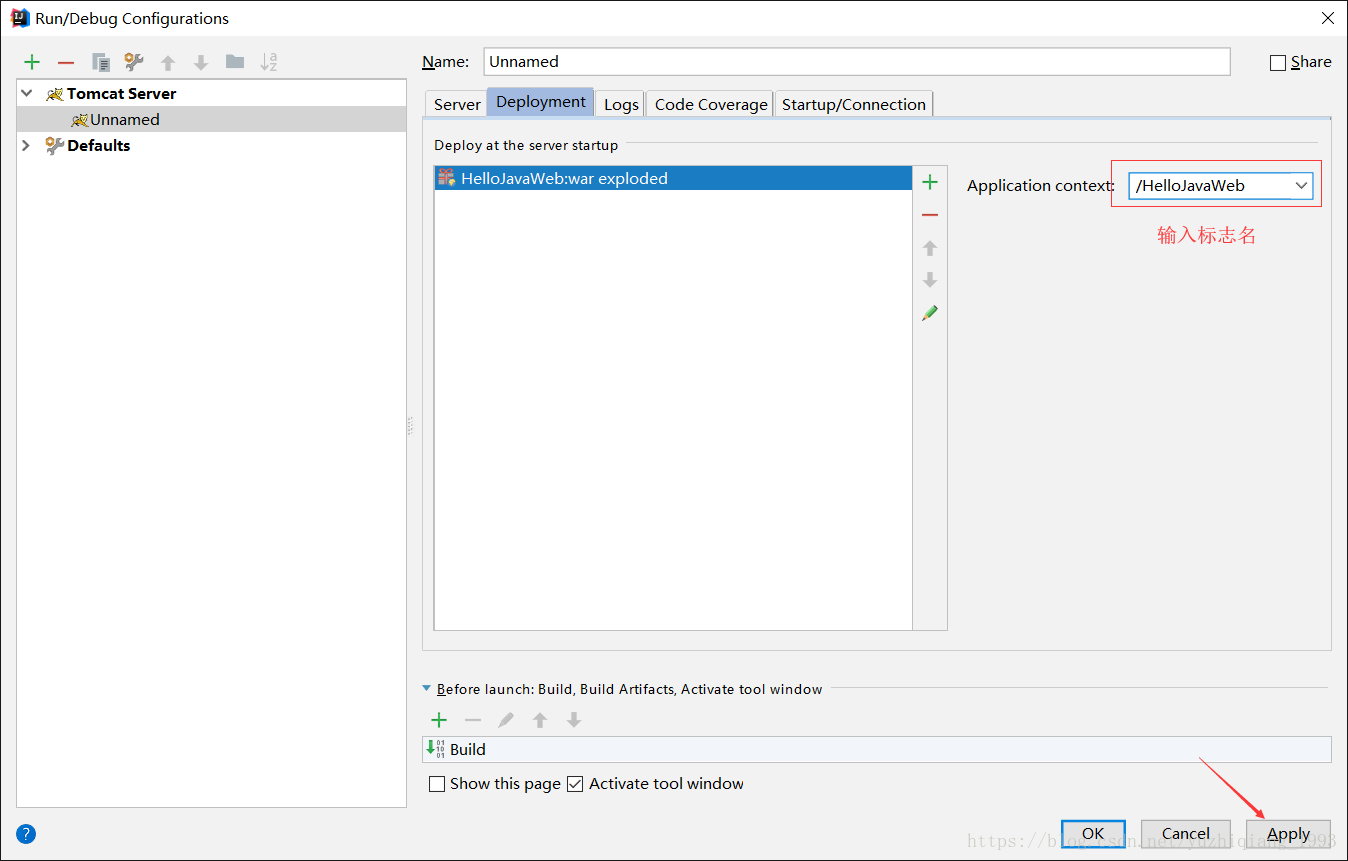Focus the Name input field

[857, 61]
